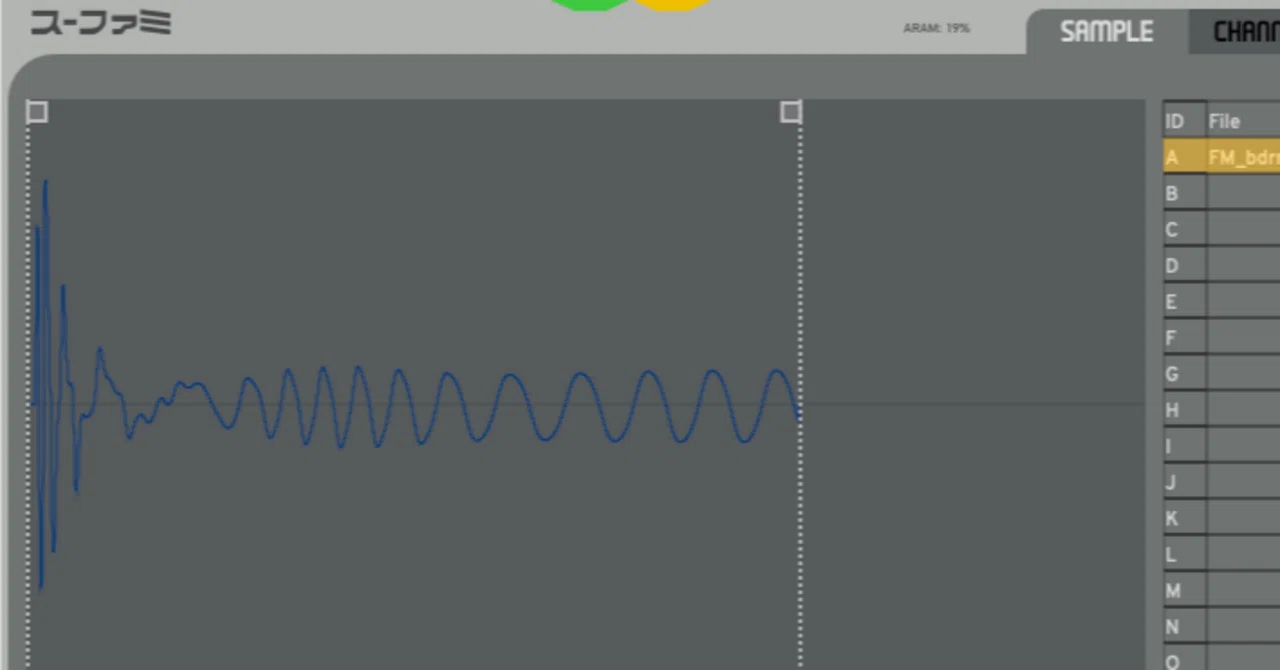The width and height of the screenshot is (1280, 670).
Task: Select sample slot J
Action: [1221, 482]
